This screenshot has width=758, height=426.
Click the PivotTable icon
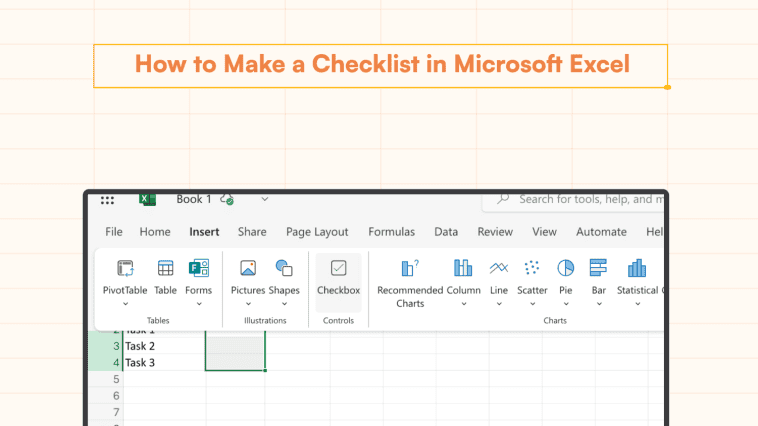point(125,269)
